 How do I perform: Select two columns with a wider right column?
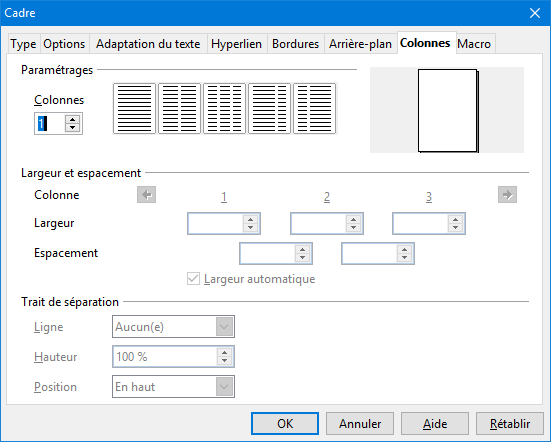(x=314, y=109)
